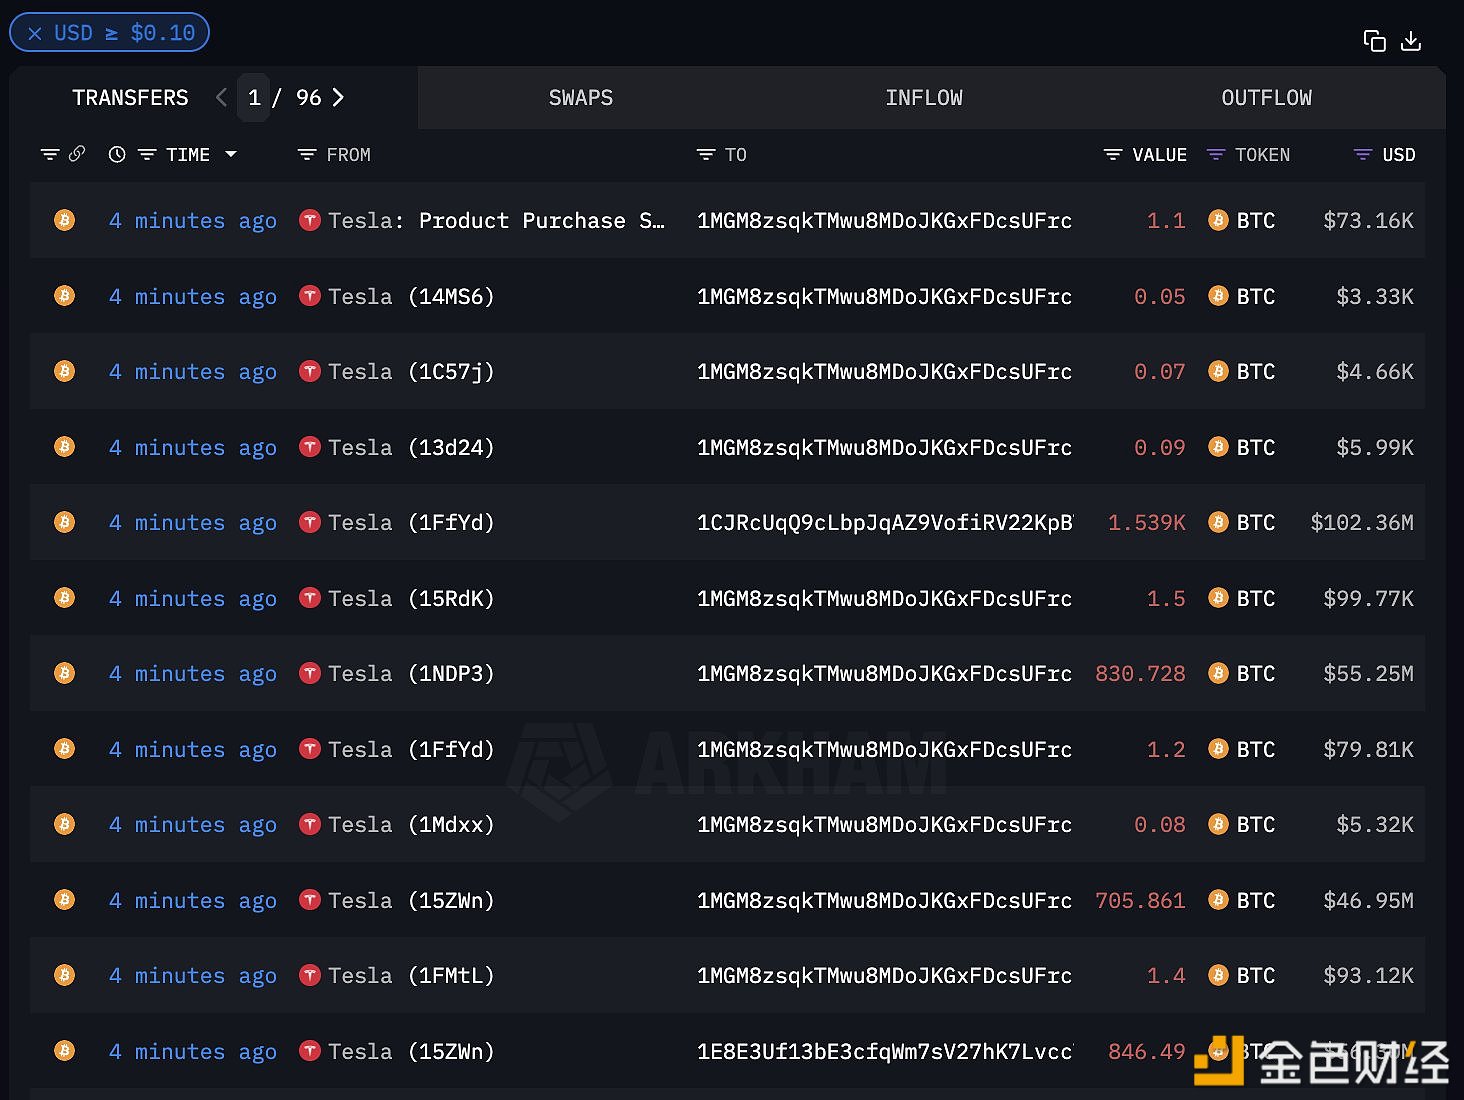Download transfers with the download icon
The height and width of the screenshot is (1100, 1464).
click(x=1411, y=41)
